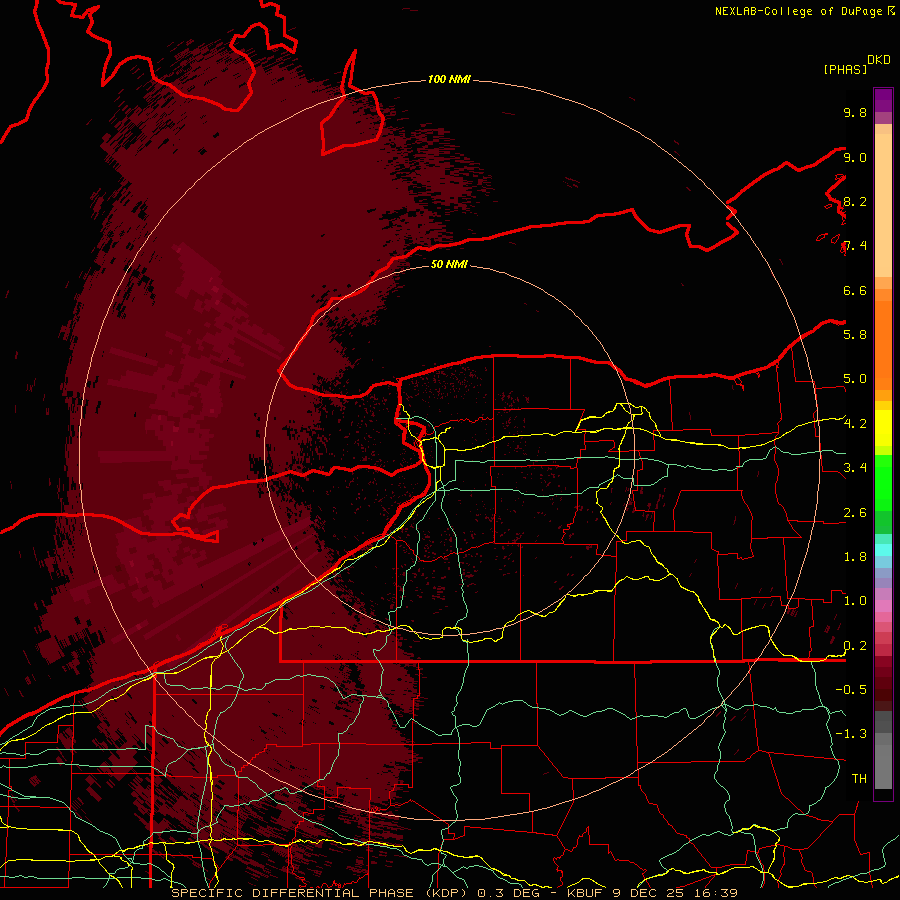Screen dimensions: 900x900
Task: Click the 1.8 scale value
Action: click(855, 556)
